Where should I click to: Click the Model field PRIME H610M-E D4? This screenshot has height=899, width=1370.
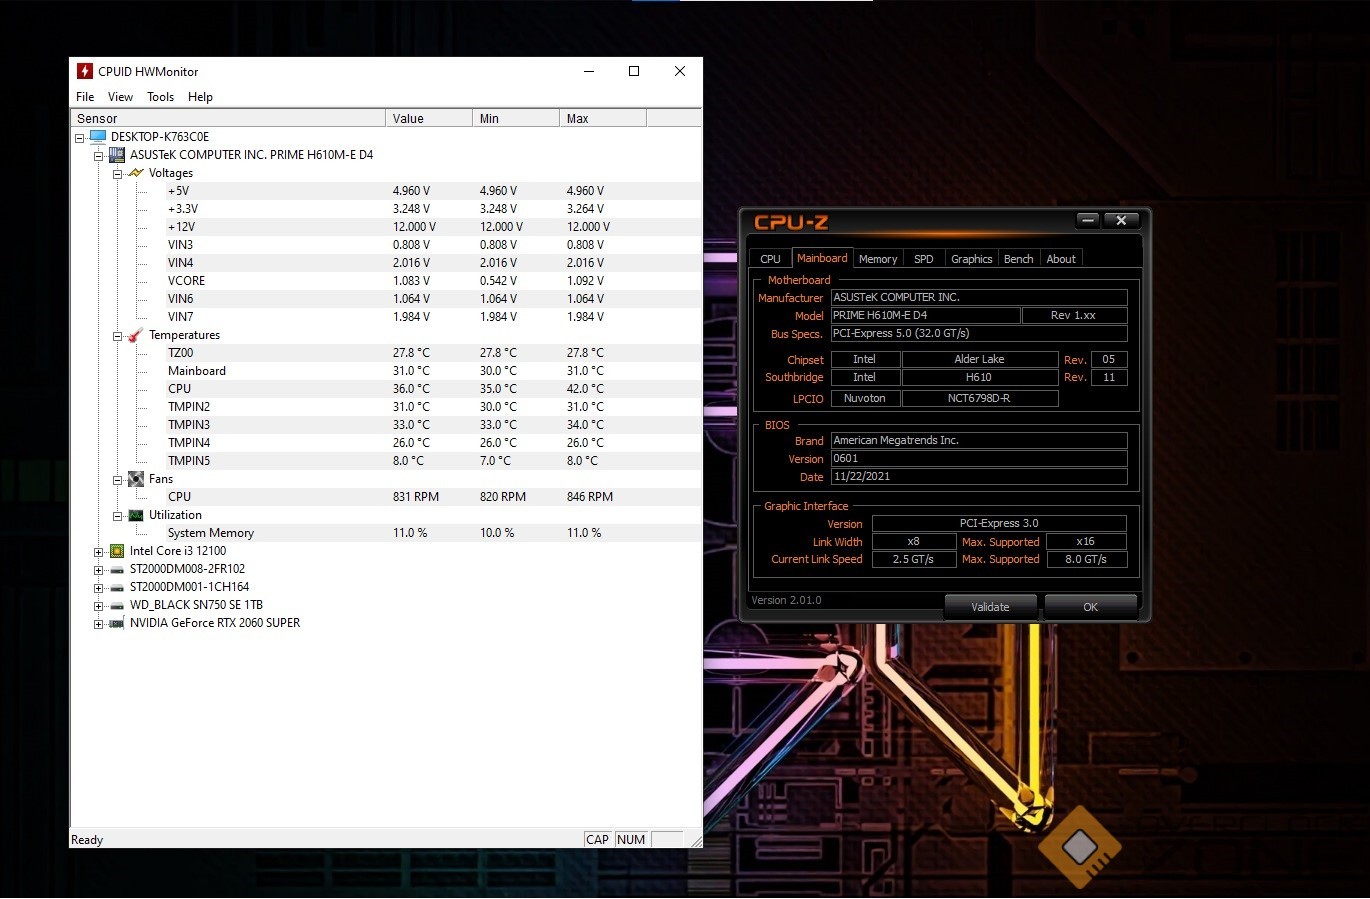coord(925,315)
